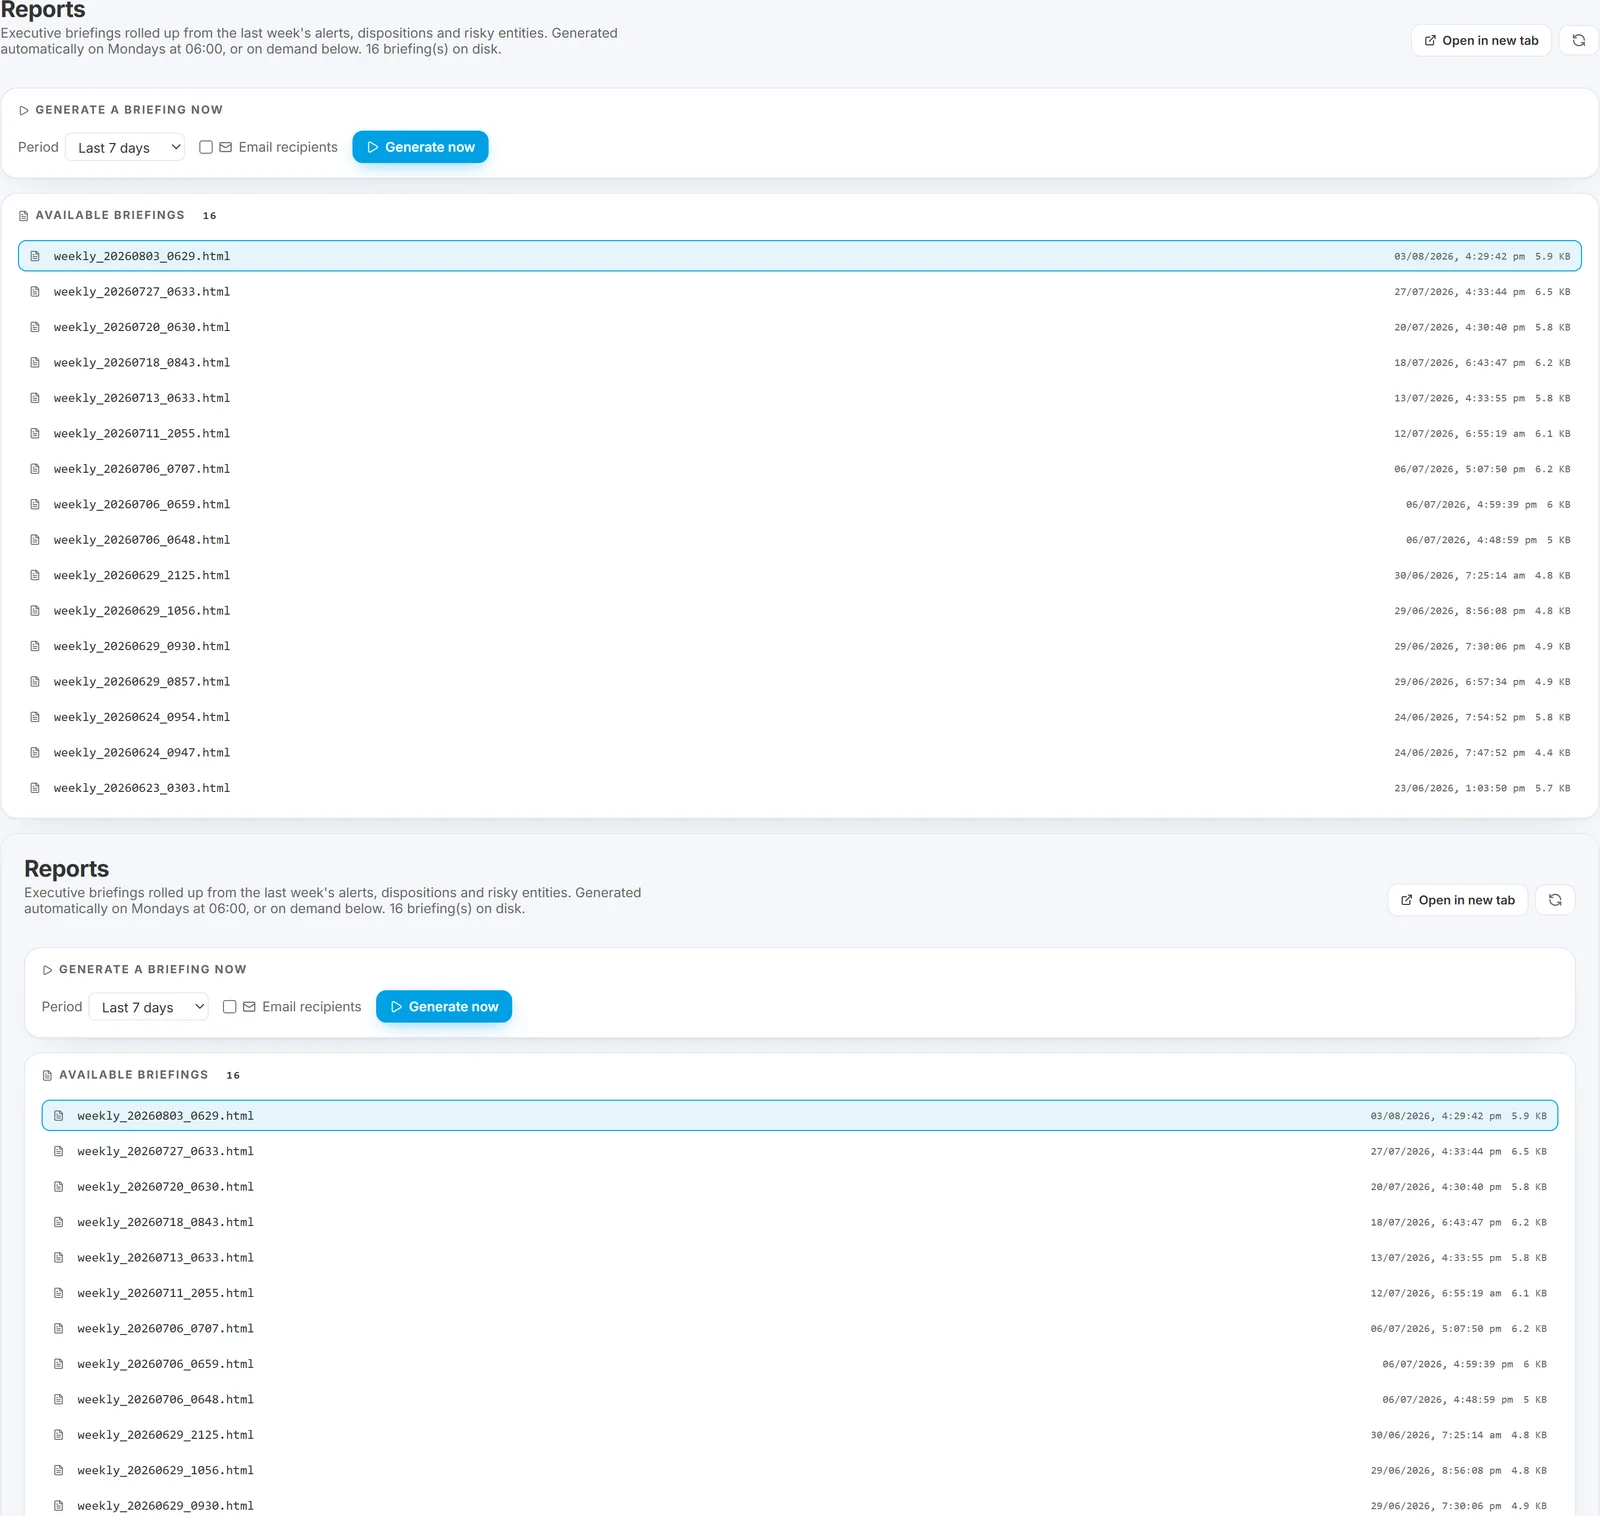Click file icon of weekly_20260629_0857.html
Screen dimensions: 1600x1516
(x=35, y=682)
